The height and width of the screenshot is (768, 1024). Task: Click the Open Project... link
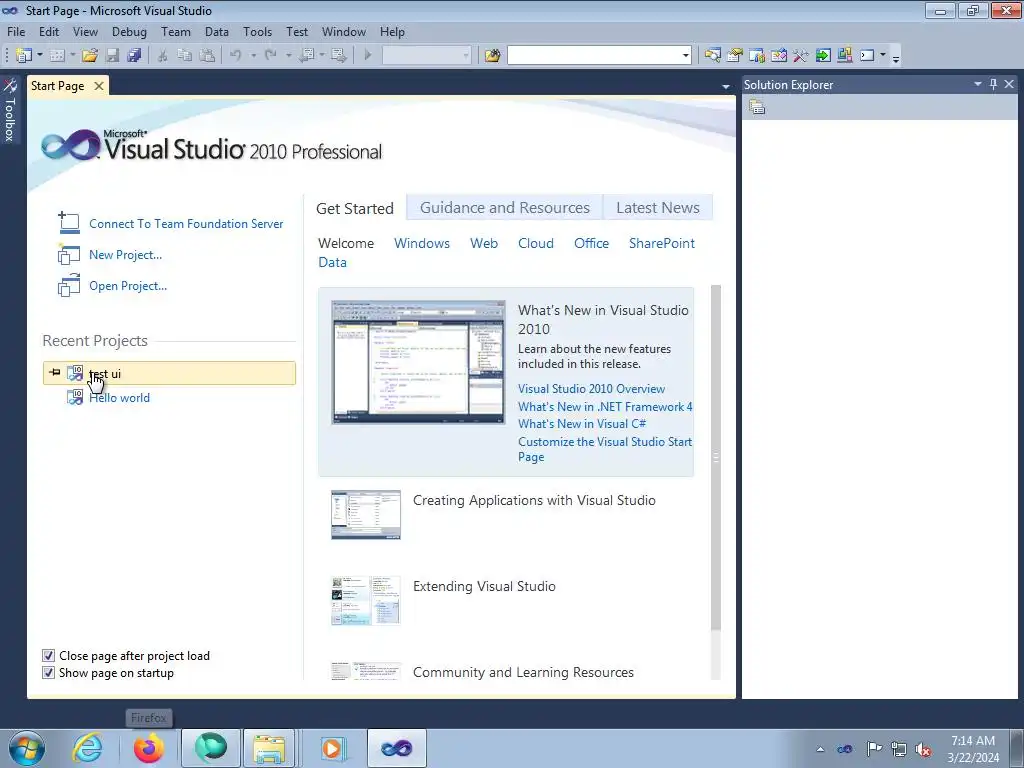(128, 285)
